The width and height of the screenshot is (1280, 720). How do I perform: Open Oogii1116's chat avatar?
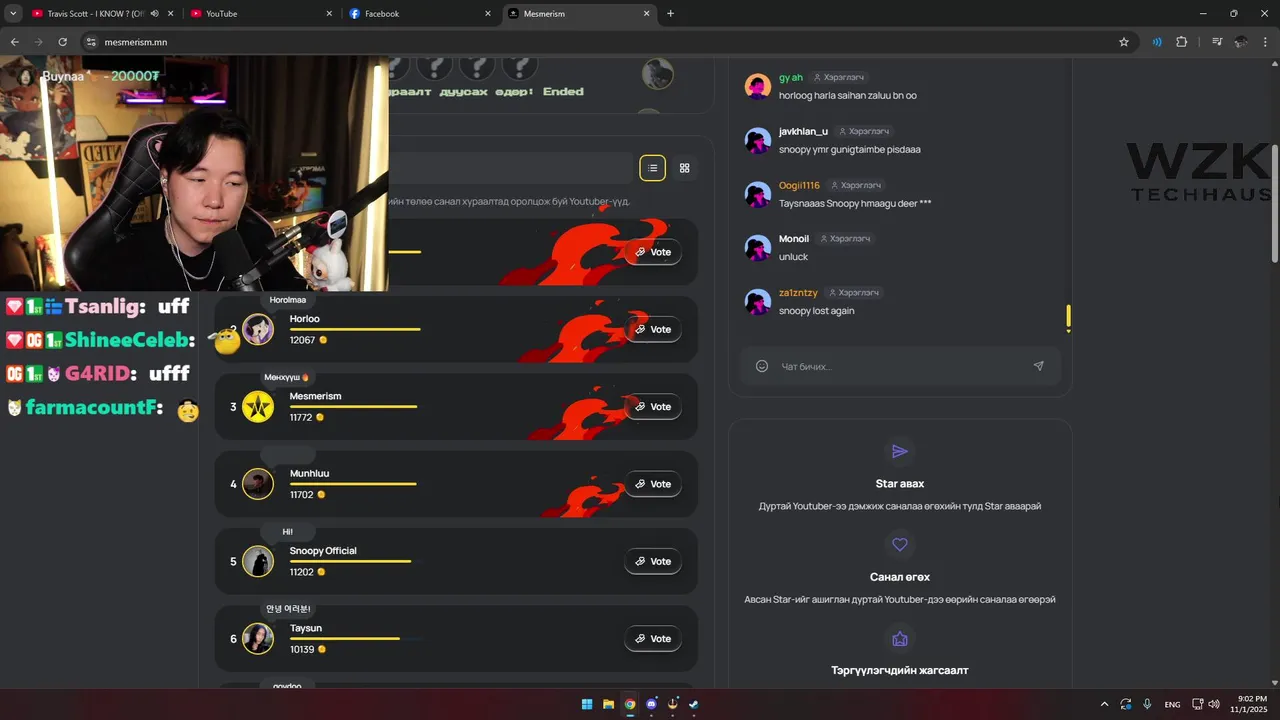tap(758, 194)
